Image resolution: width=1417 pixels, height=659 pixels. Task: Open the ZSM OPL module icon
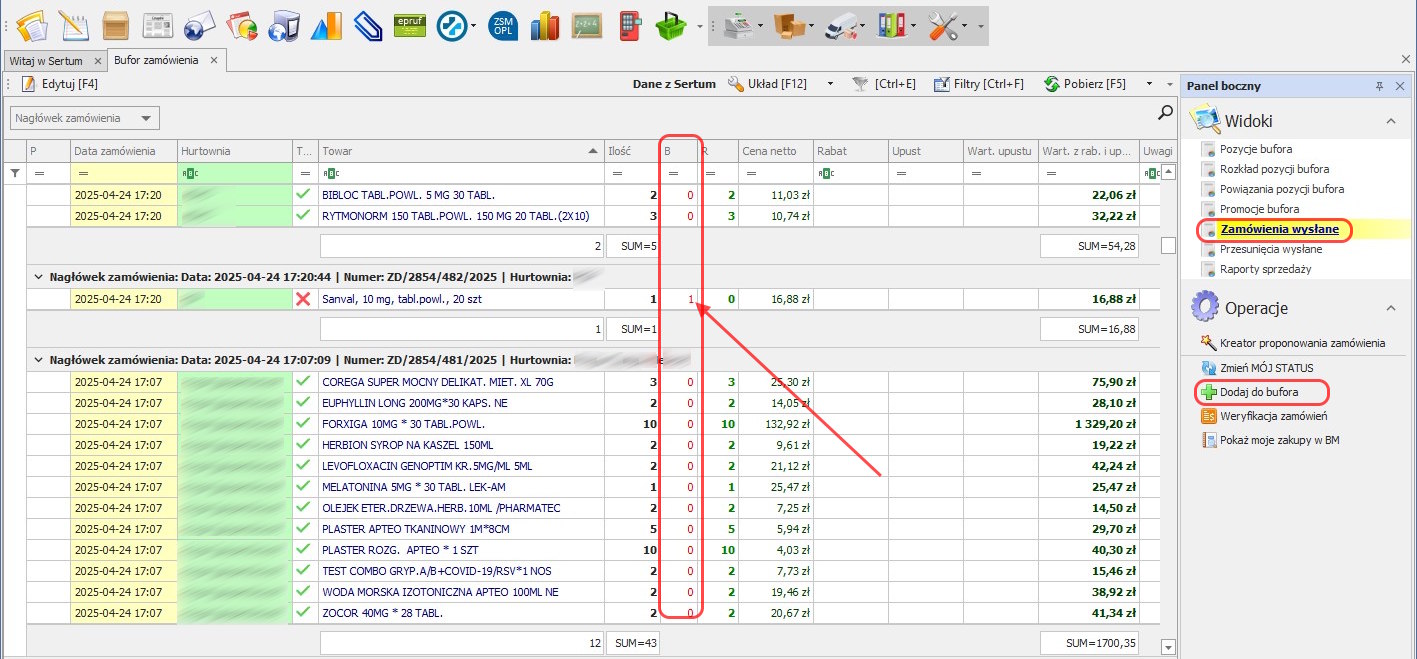[503, 25]
